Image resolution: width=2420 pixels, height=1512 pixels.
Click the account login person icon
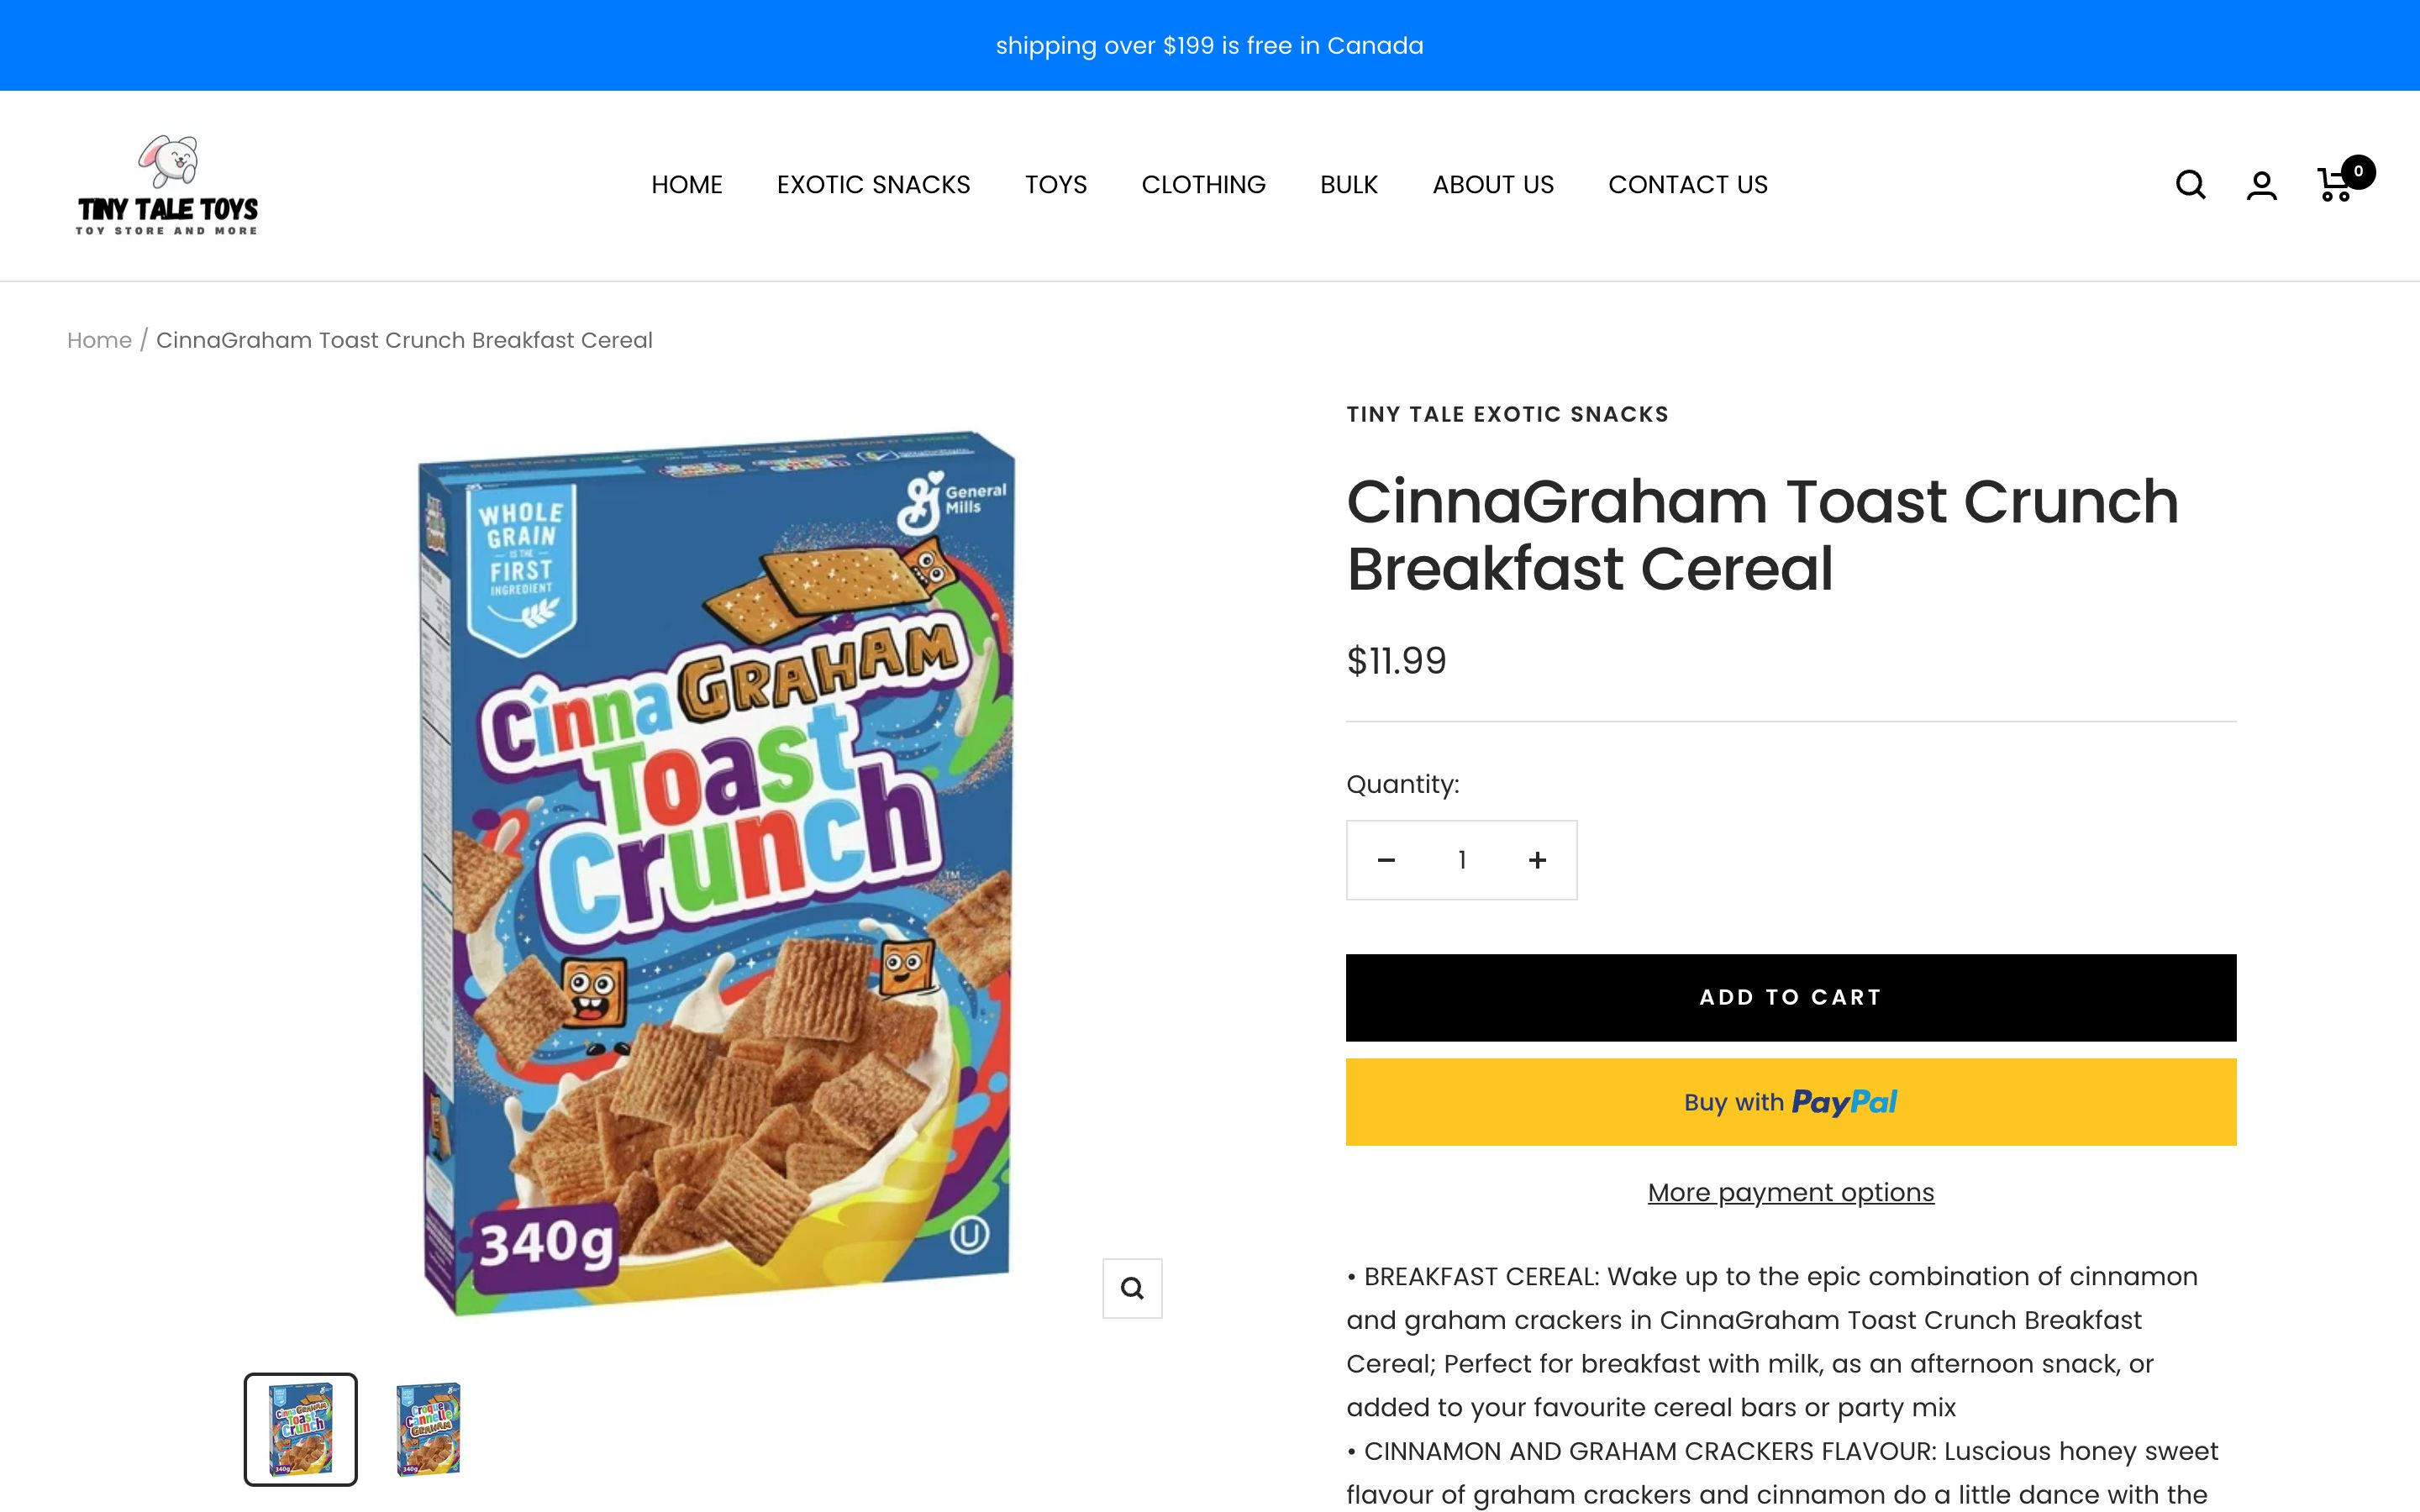click(2261, 185)
